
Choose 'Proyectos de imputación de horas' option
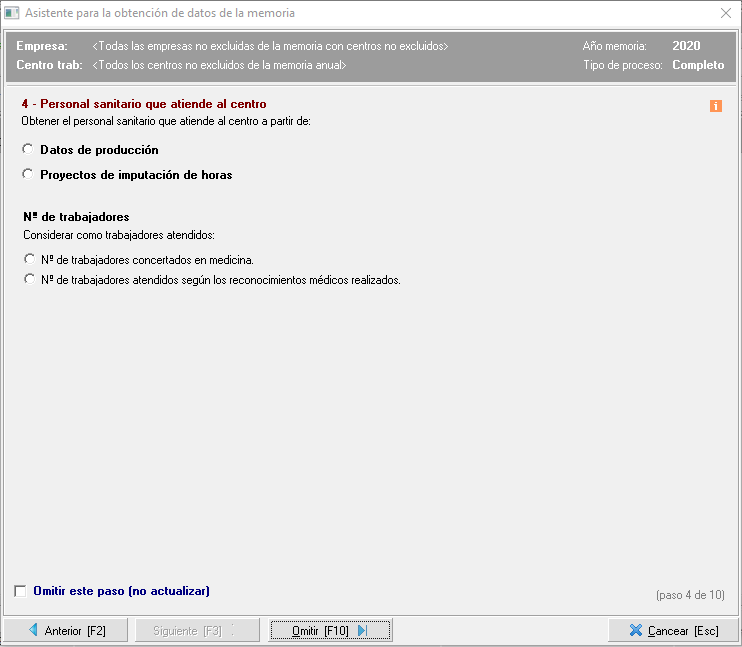pos(28,174)
